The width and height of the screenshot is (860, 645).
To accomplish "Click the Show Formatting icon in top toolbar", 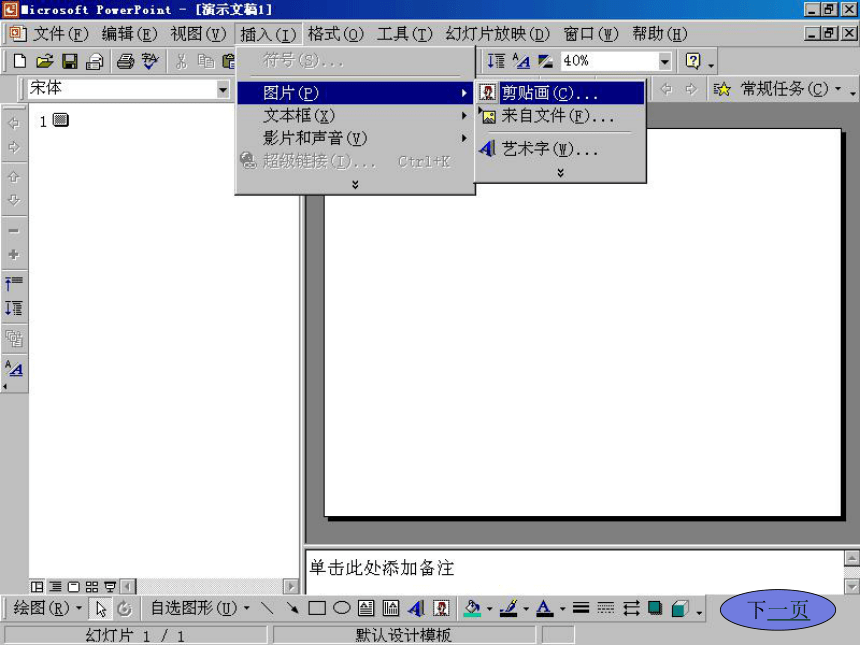I will point(521,61).
